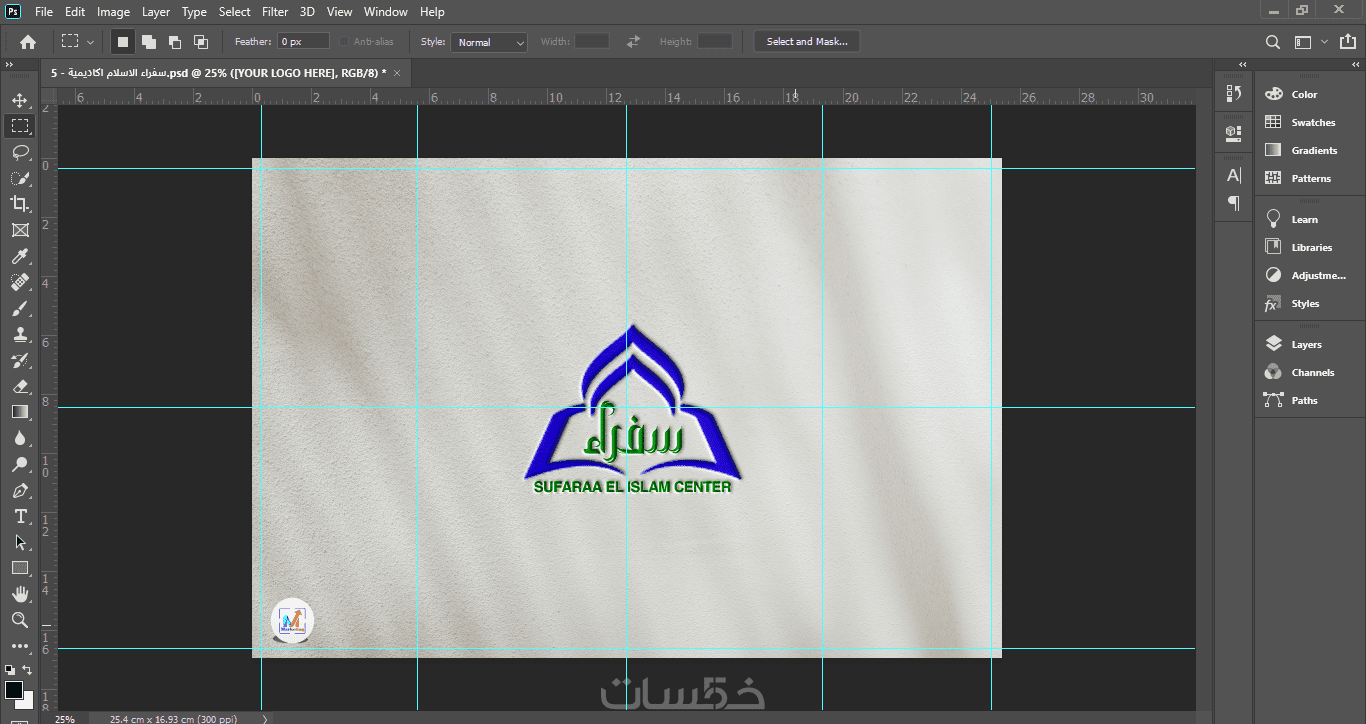
Task: Select the Horizontal Type tool
Action: coord(20,516)
